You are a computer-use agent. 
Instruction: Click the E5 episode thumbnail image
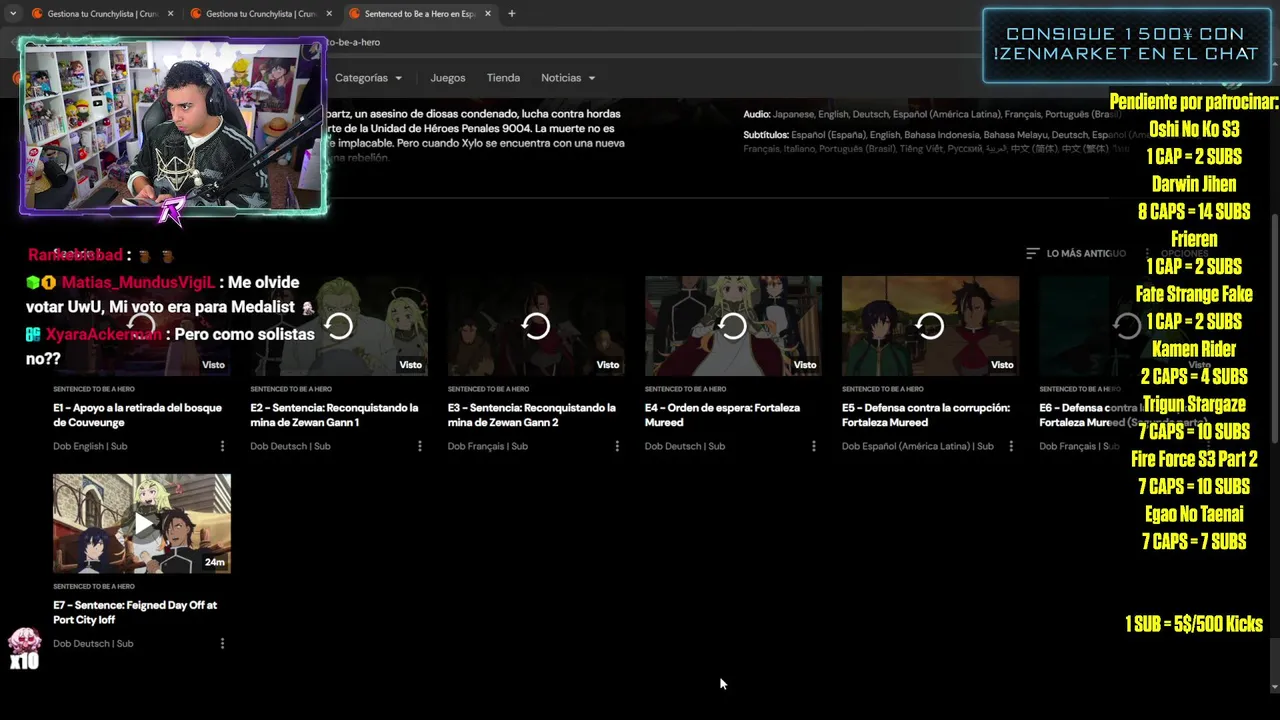pos(930,326)
